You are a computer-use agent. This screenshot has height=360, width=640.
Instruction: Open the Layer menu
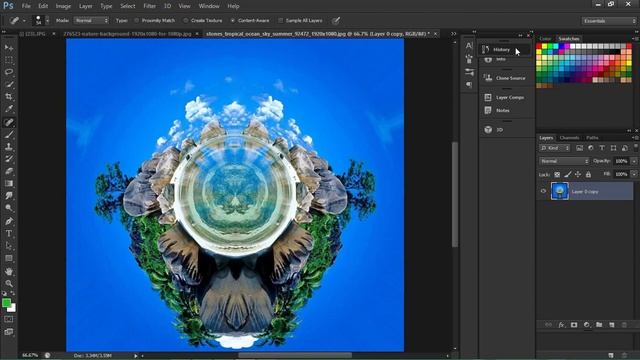click(x=86, y=6)
